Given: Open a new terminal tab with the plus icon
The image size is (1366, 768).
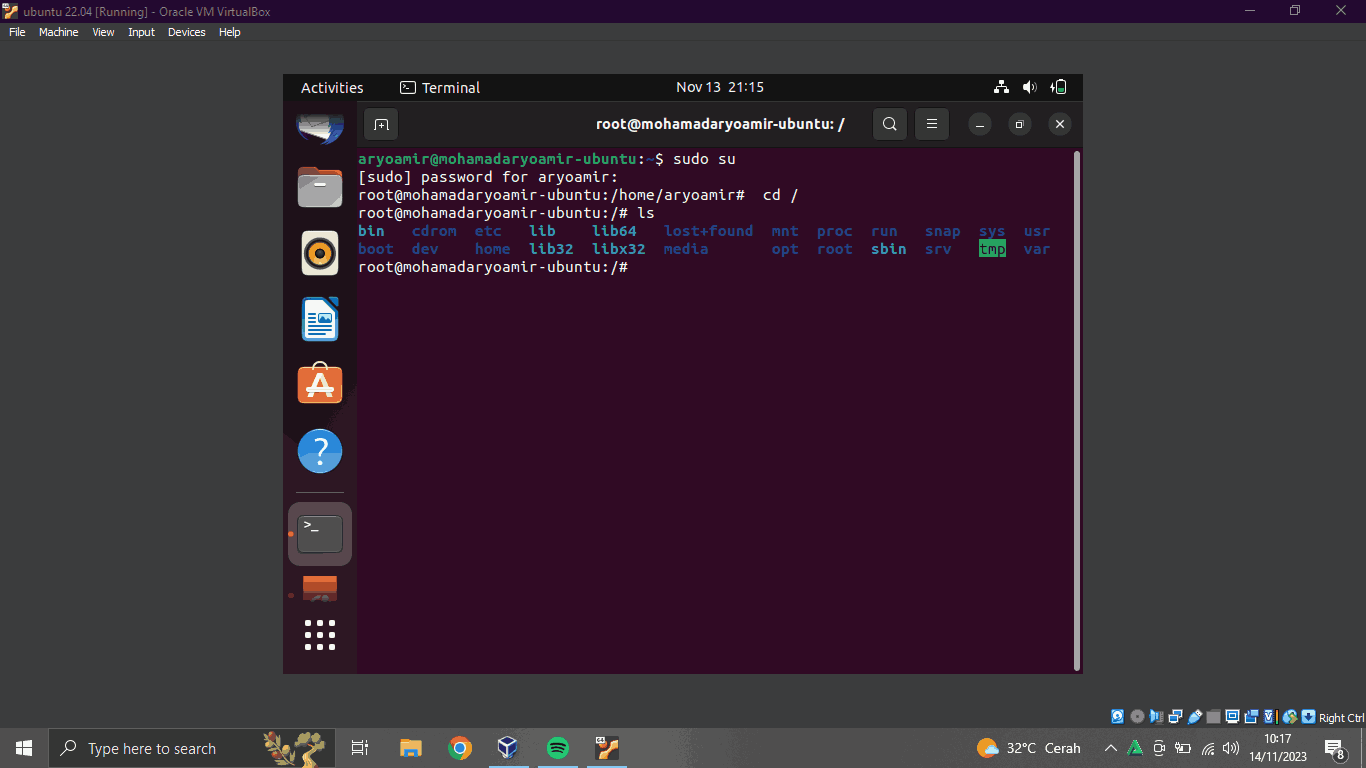Looking at the screenshot, I should (381, 125).
